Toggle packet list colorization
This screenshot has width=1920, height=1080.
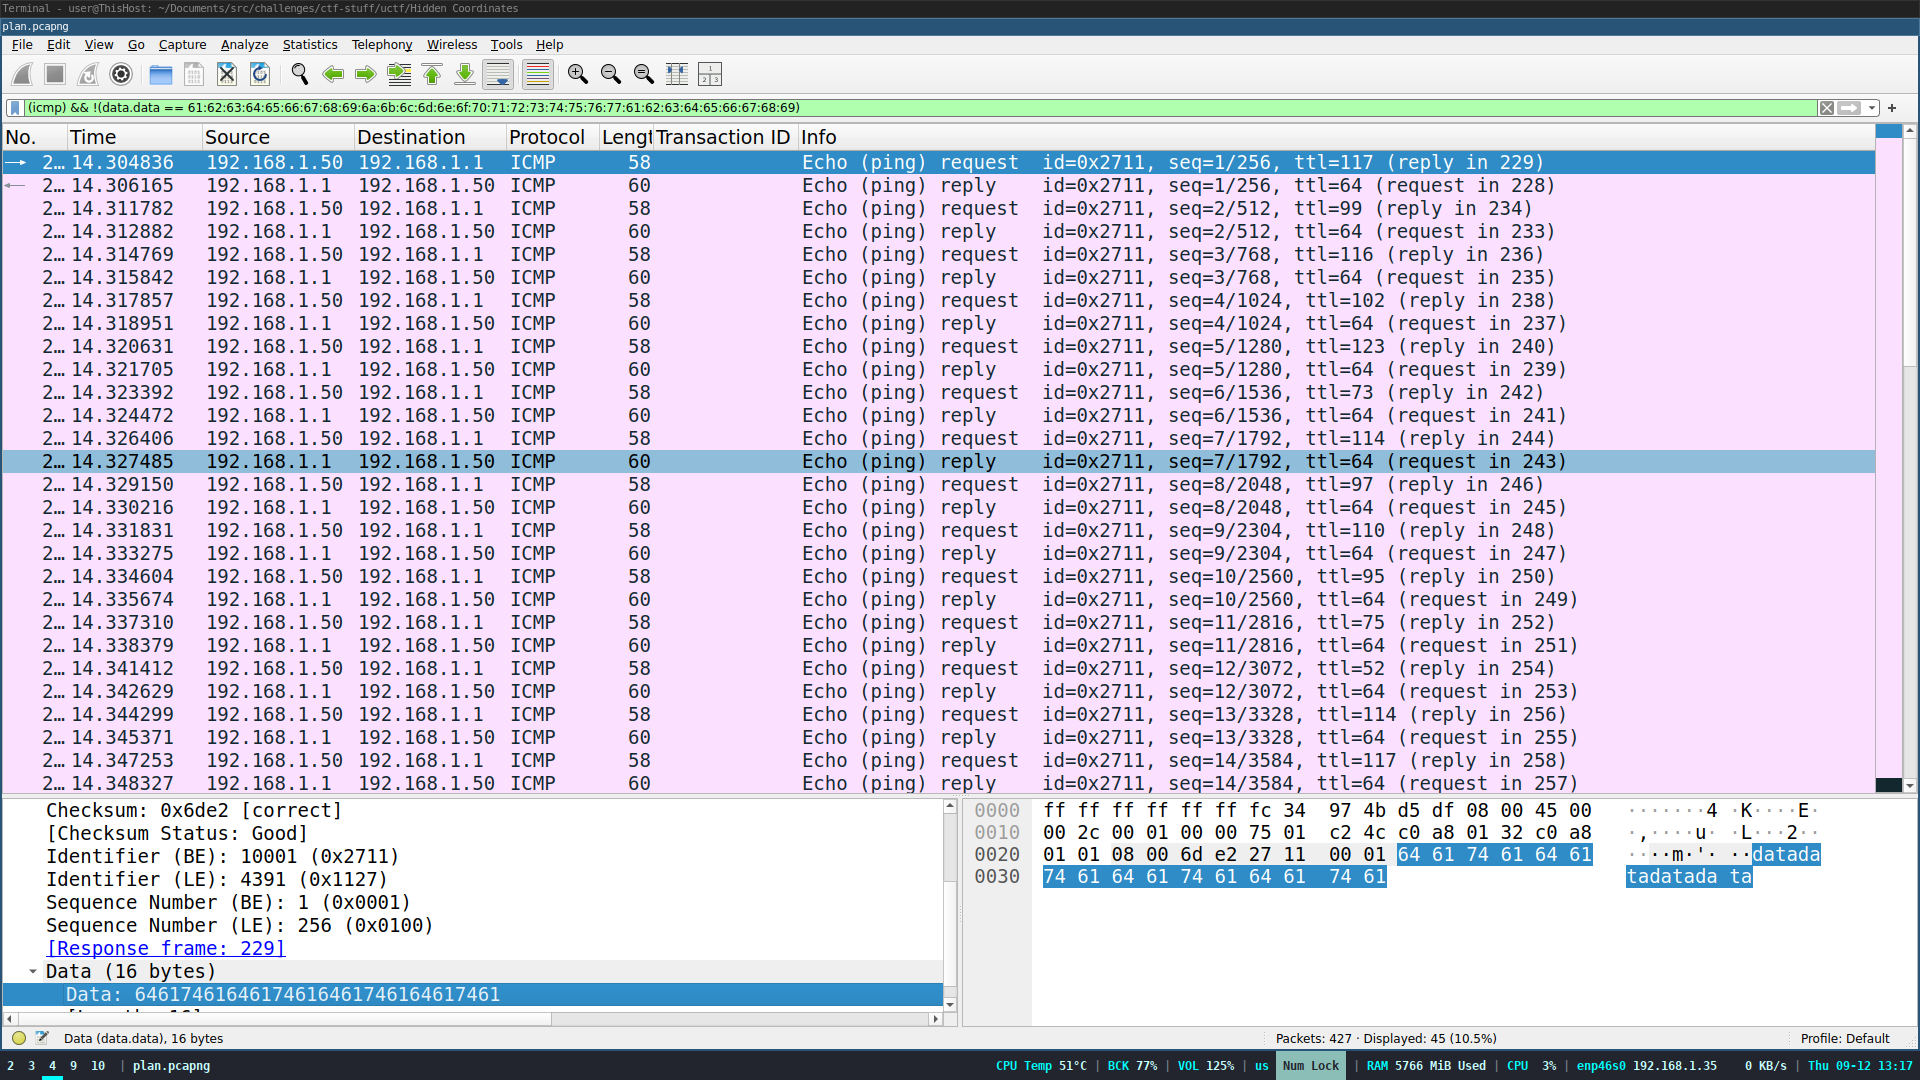(x=538, y=74)
